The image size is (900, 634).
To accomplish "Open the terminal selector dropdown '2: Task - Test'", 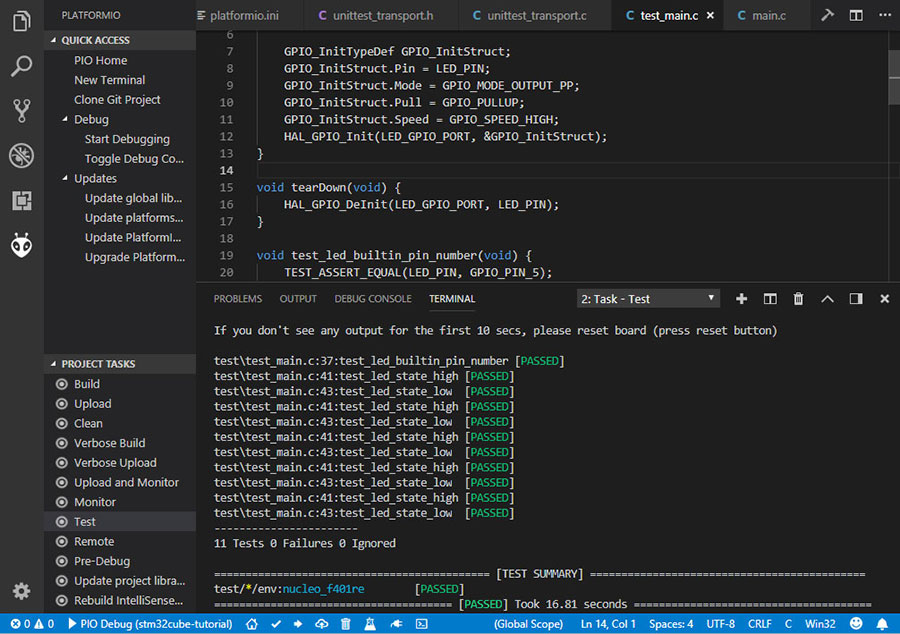I will (x=648, y=299).
